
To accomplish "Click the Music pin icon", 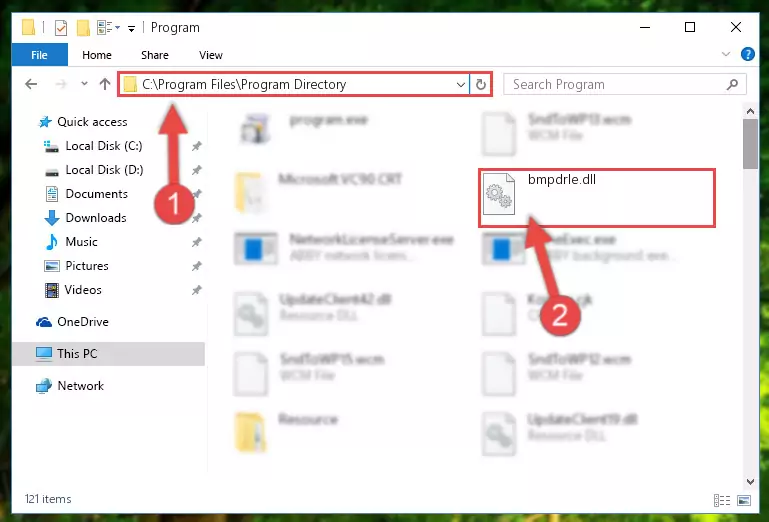I will pos(197,242).
